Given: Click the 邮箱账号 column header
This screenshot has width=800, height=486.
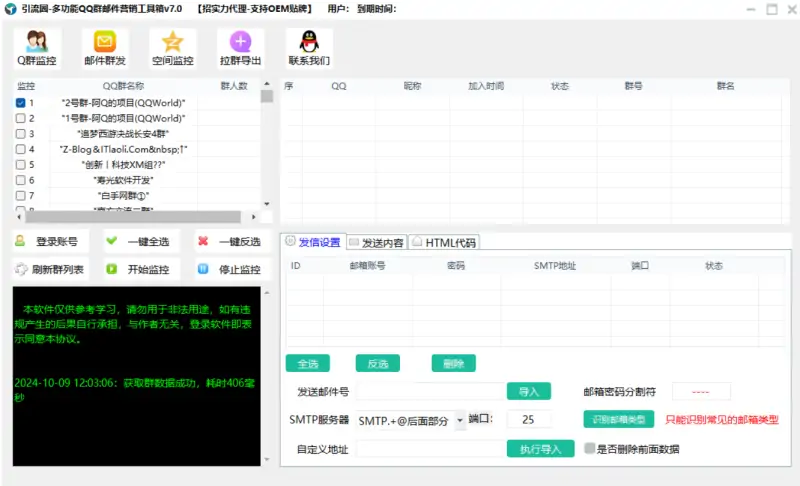Looking at the screenshot, I should click(367, 266).
